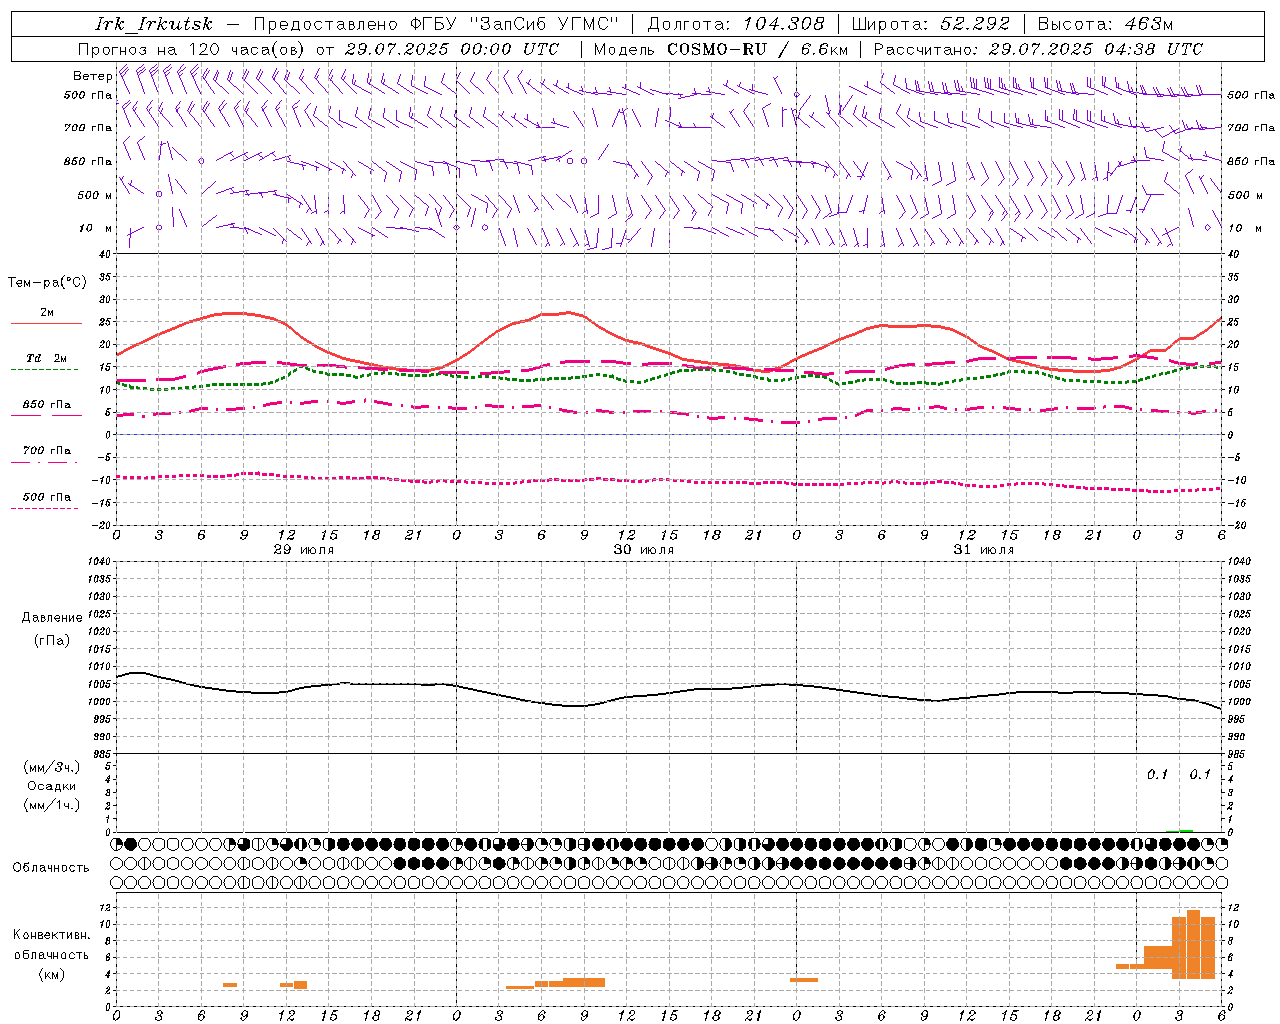
Task: Click dashed line sample under Td 2м
Action: point(45,369)
